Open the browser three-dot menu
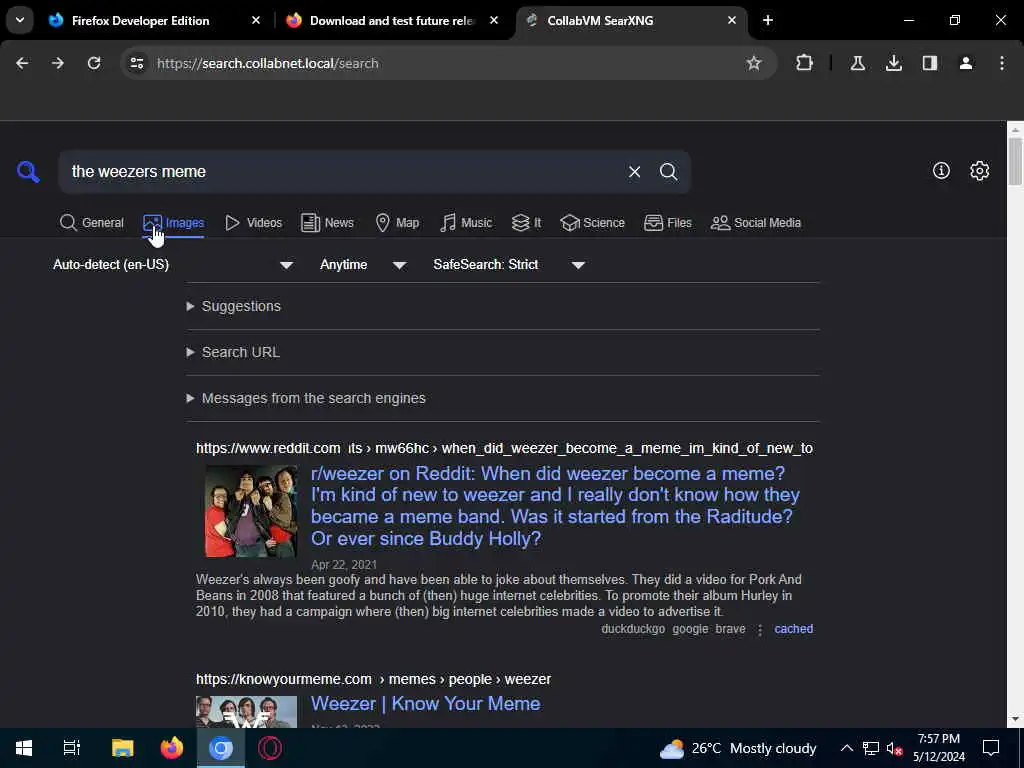Viewport: 1024px width, 768px height. [1002, 63]
